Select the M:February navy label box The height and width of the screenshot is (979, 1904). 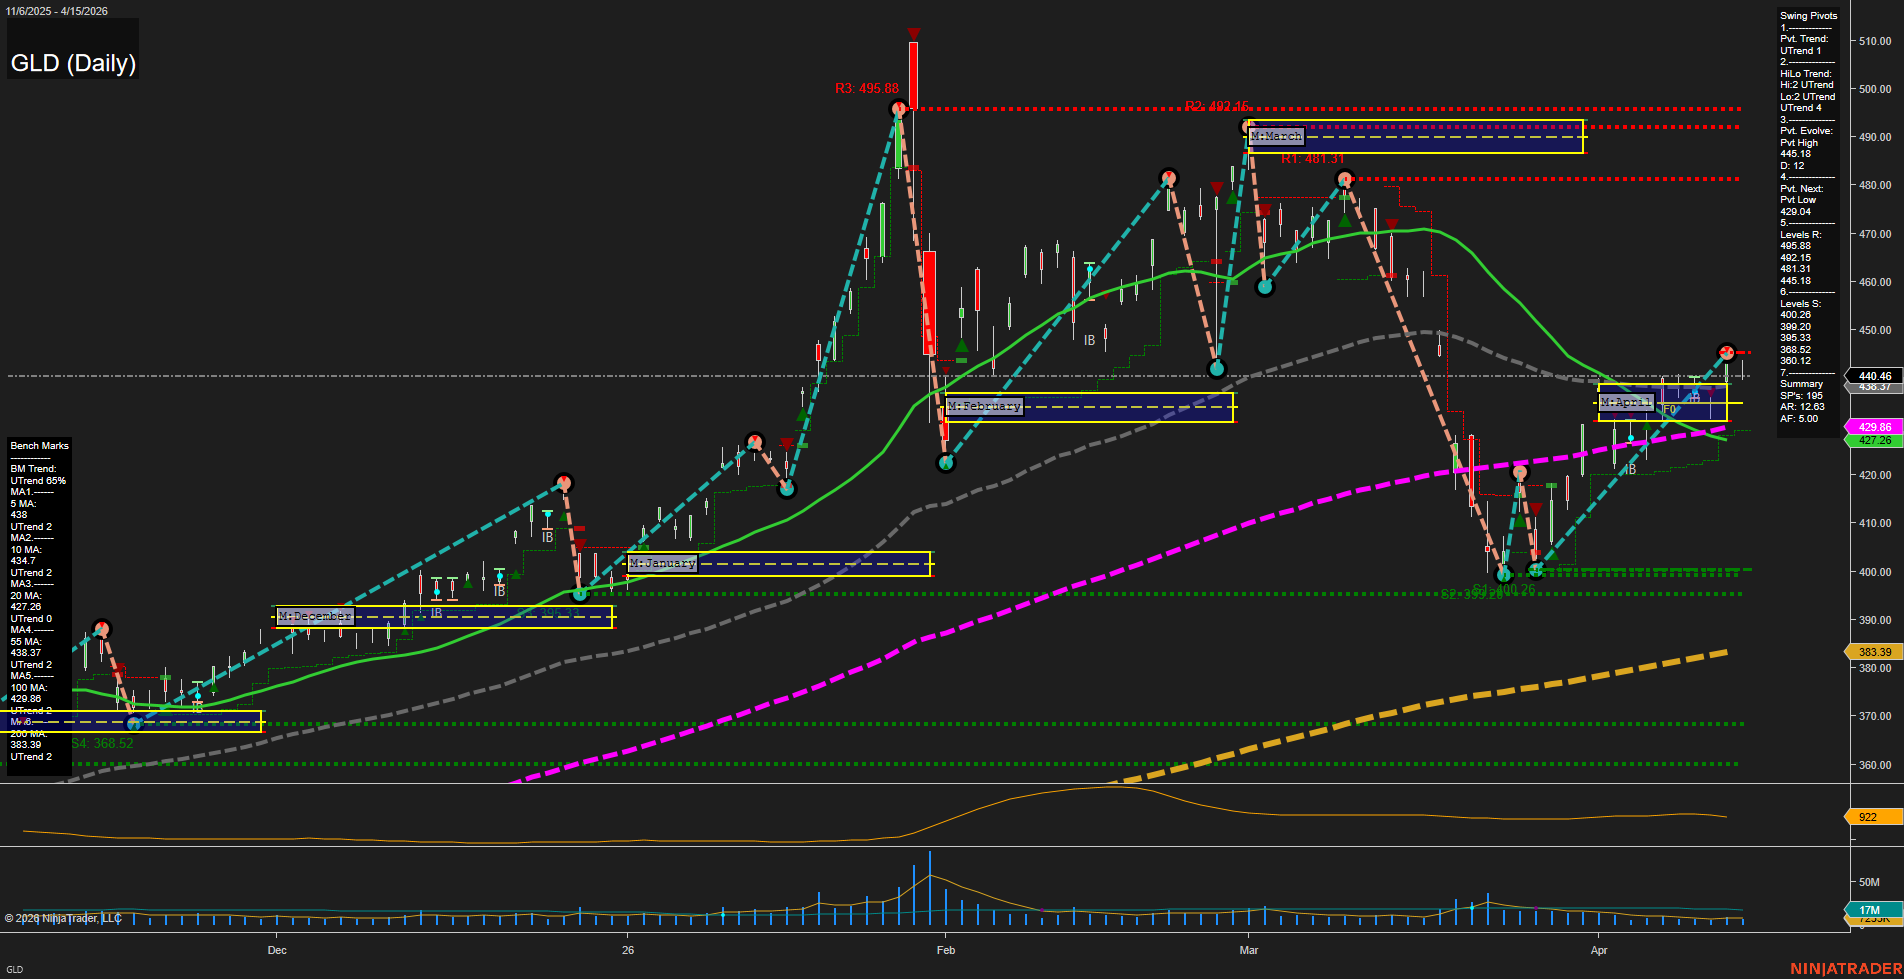tap(984, 406)
